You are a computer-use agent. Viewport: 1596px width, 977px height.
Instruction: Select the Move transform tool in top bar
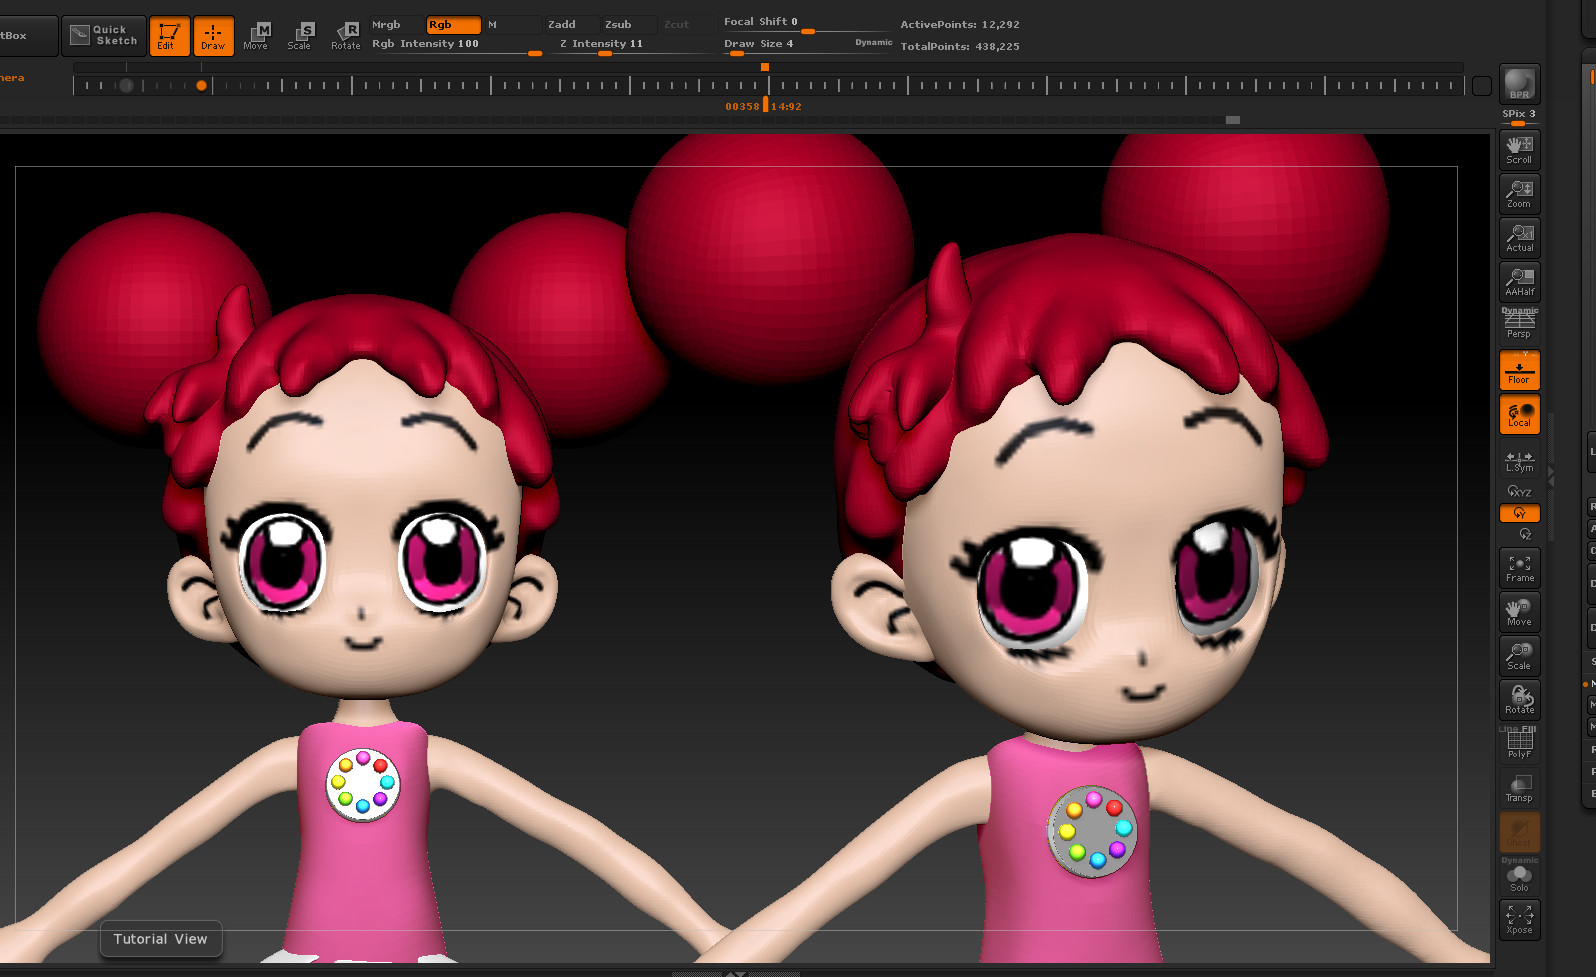257,36
